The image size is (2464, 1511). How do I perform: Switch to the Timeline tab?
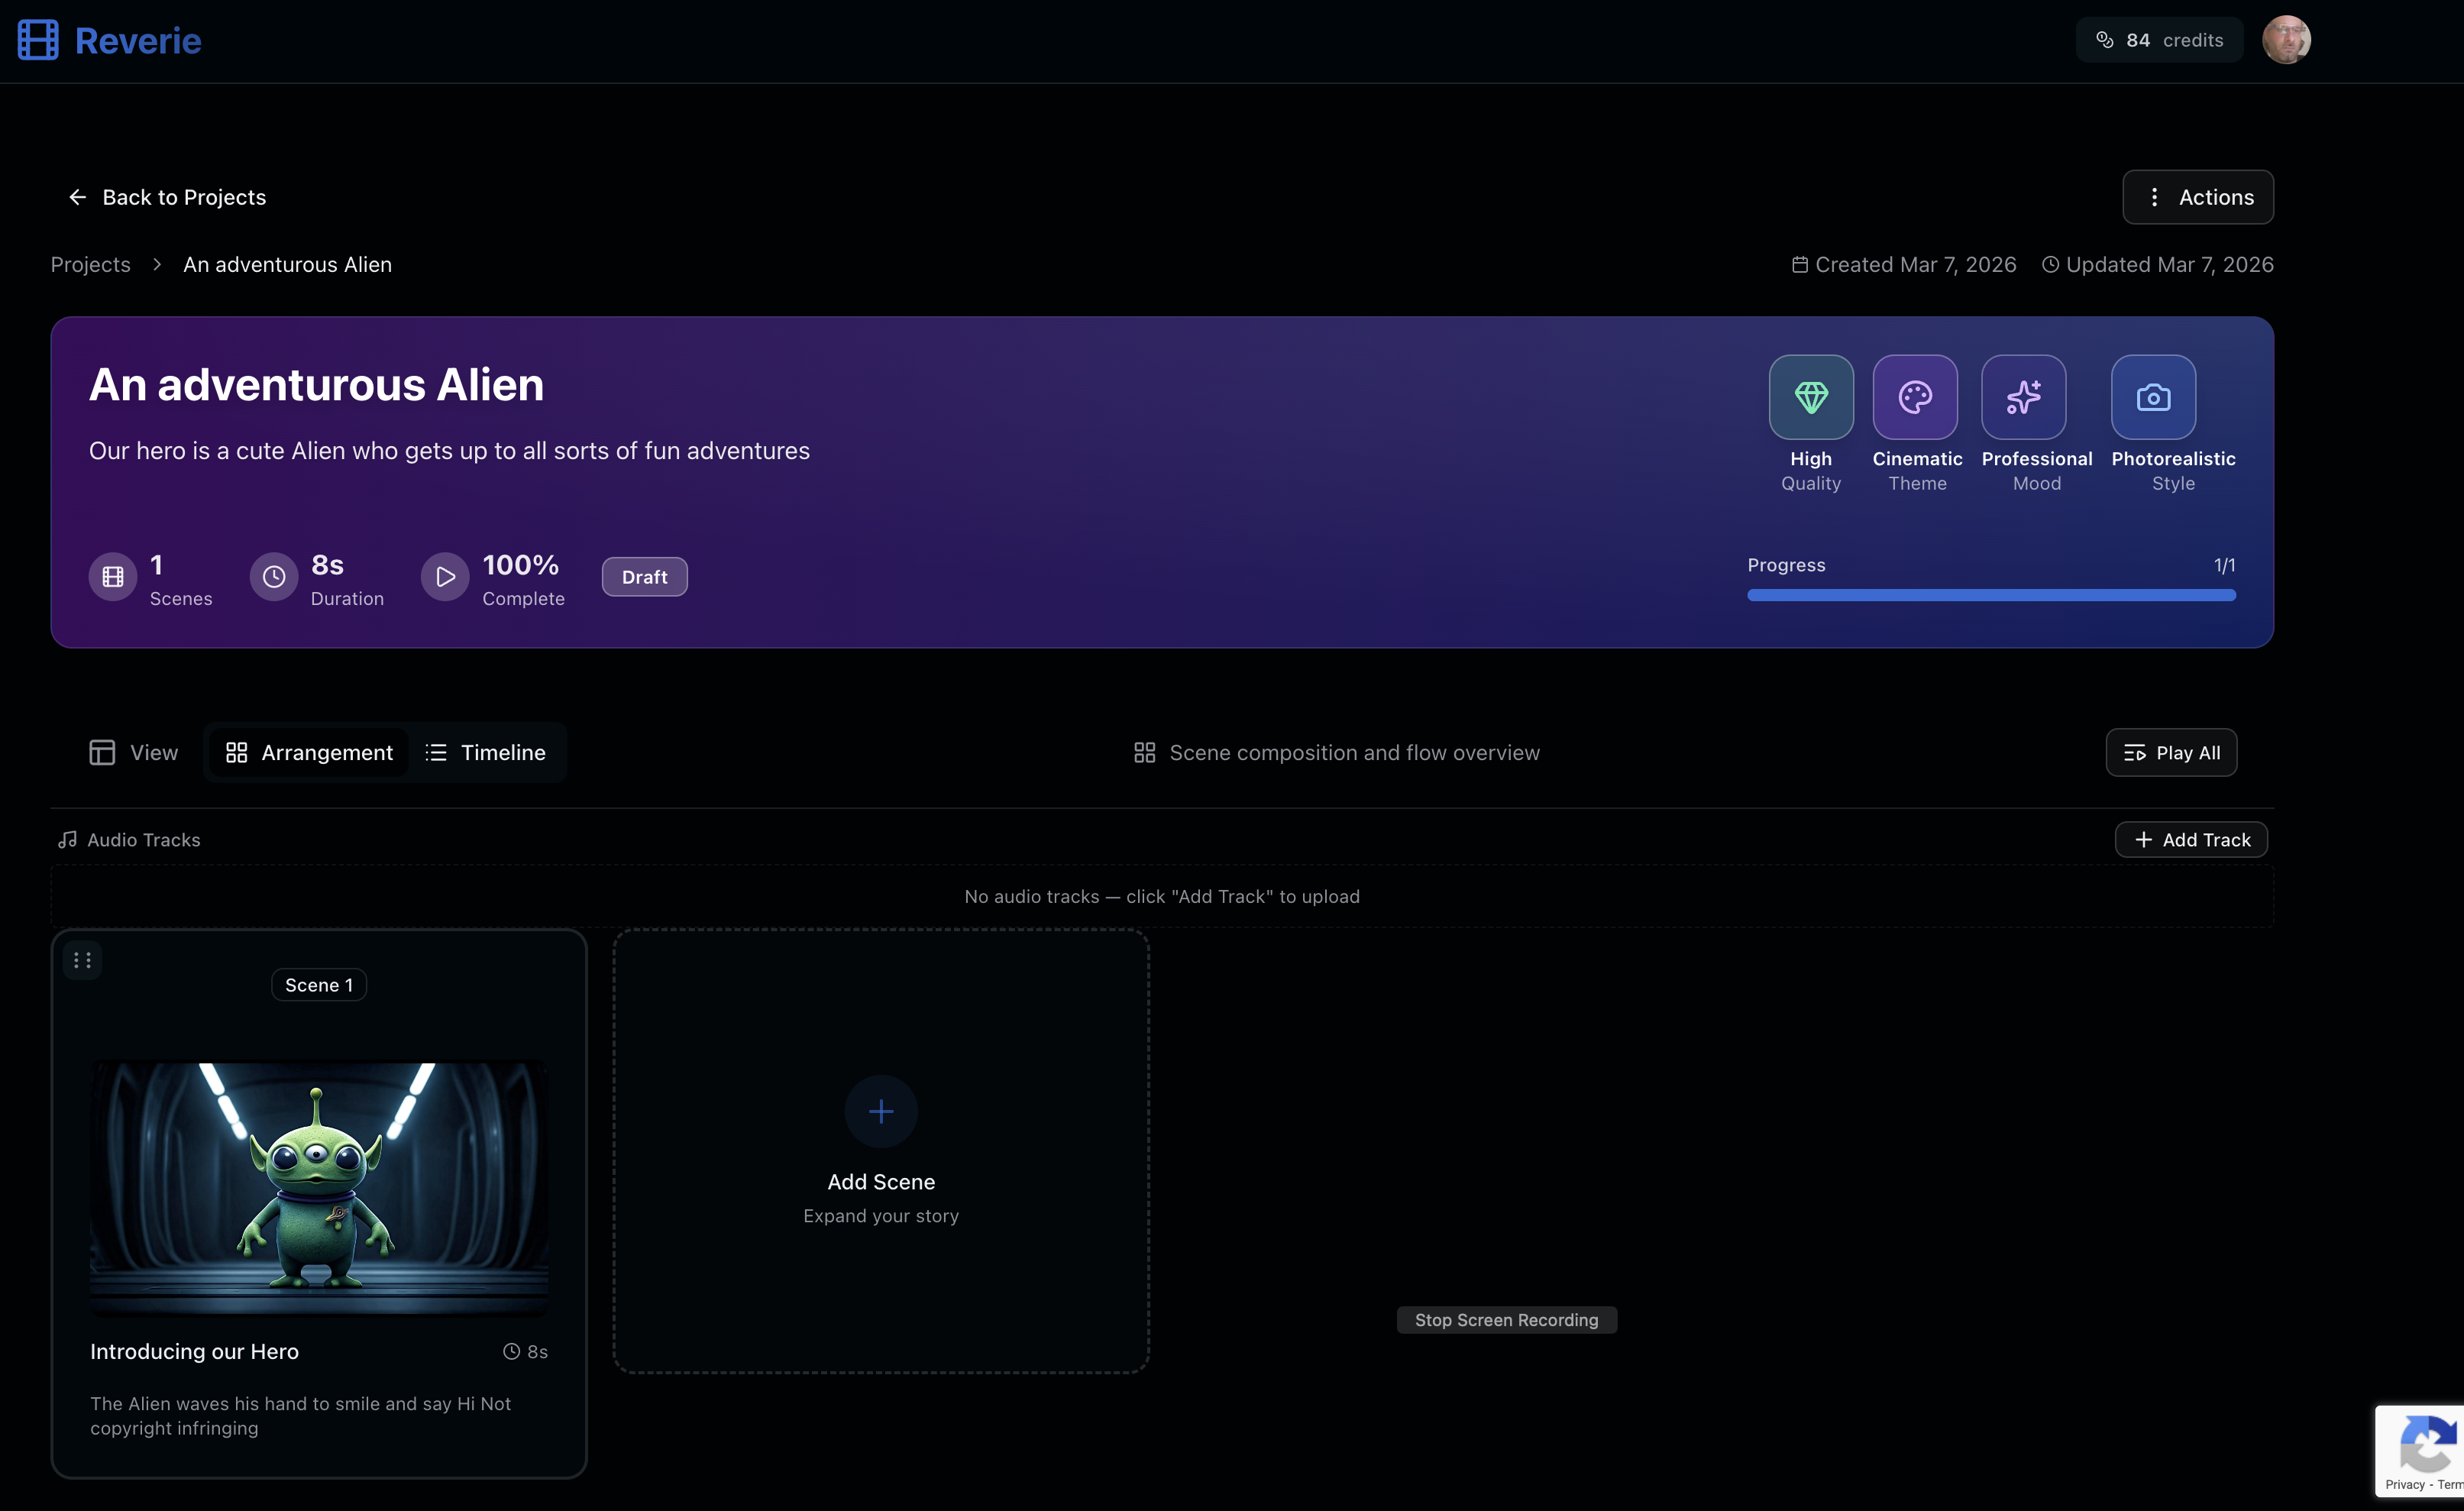tap(486, 752)
